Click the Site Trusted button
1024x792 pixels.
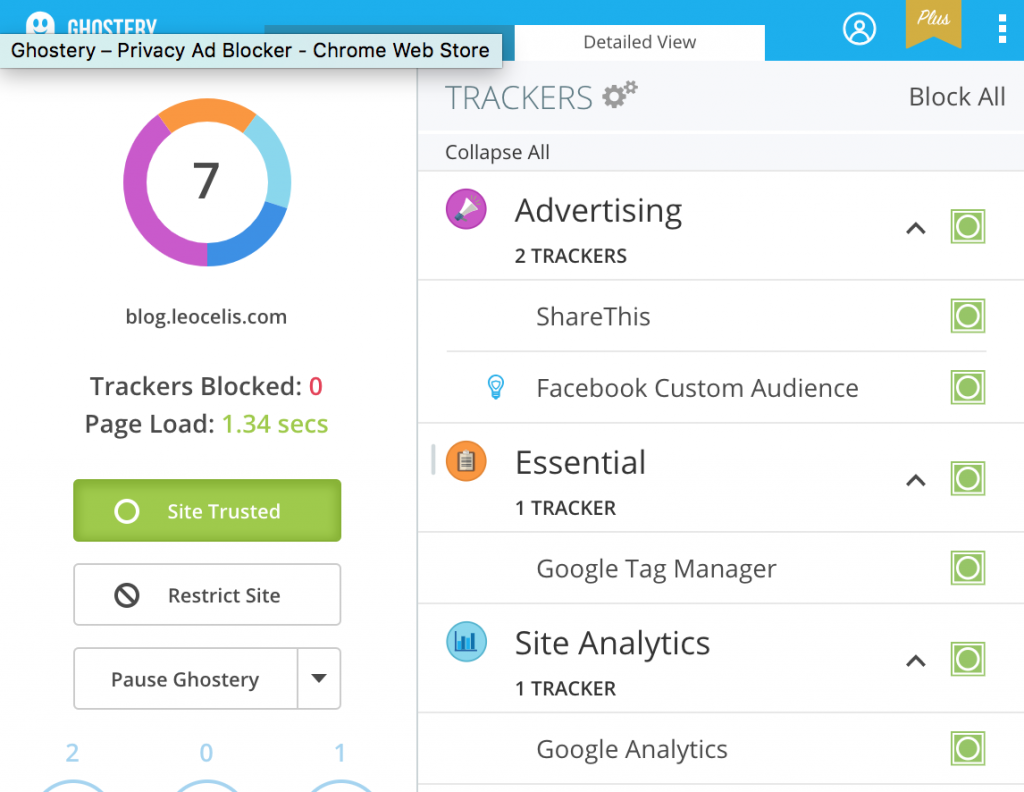(x=207, y=511)
